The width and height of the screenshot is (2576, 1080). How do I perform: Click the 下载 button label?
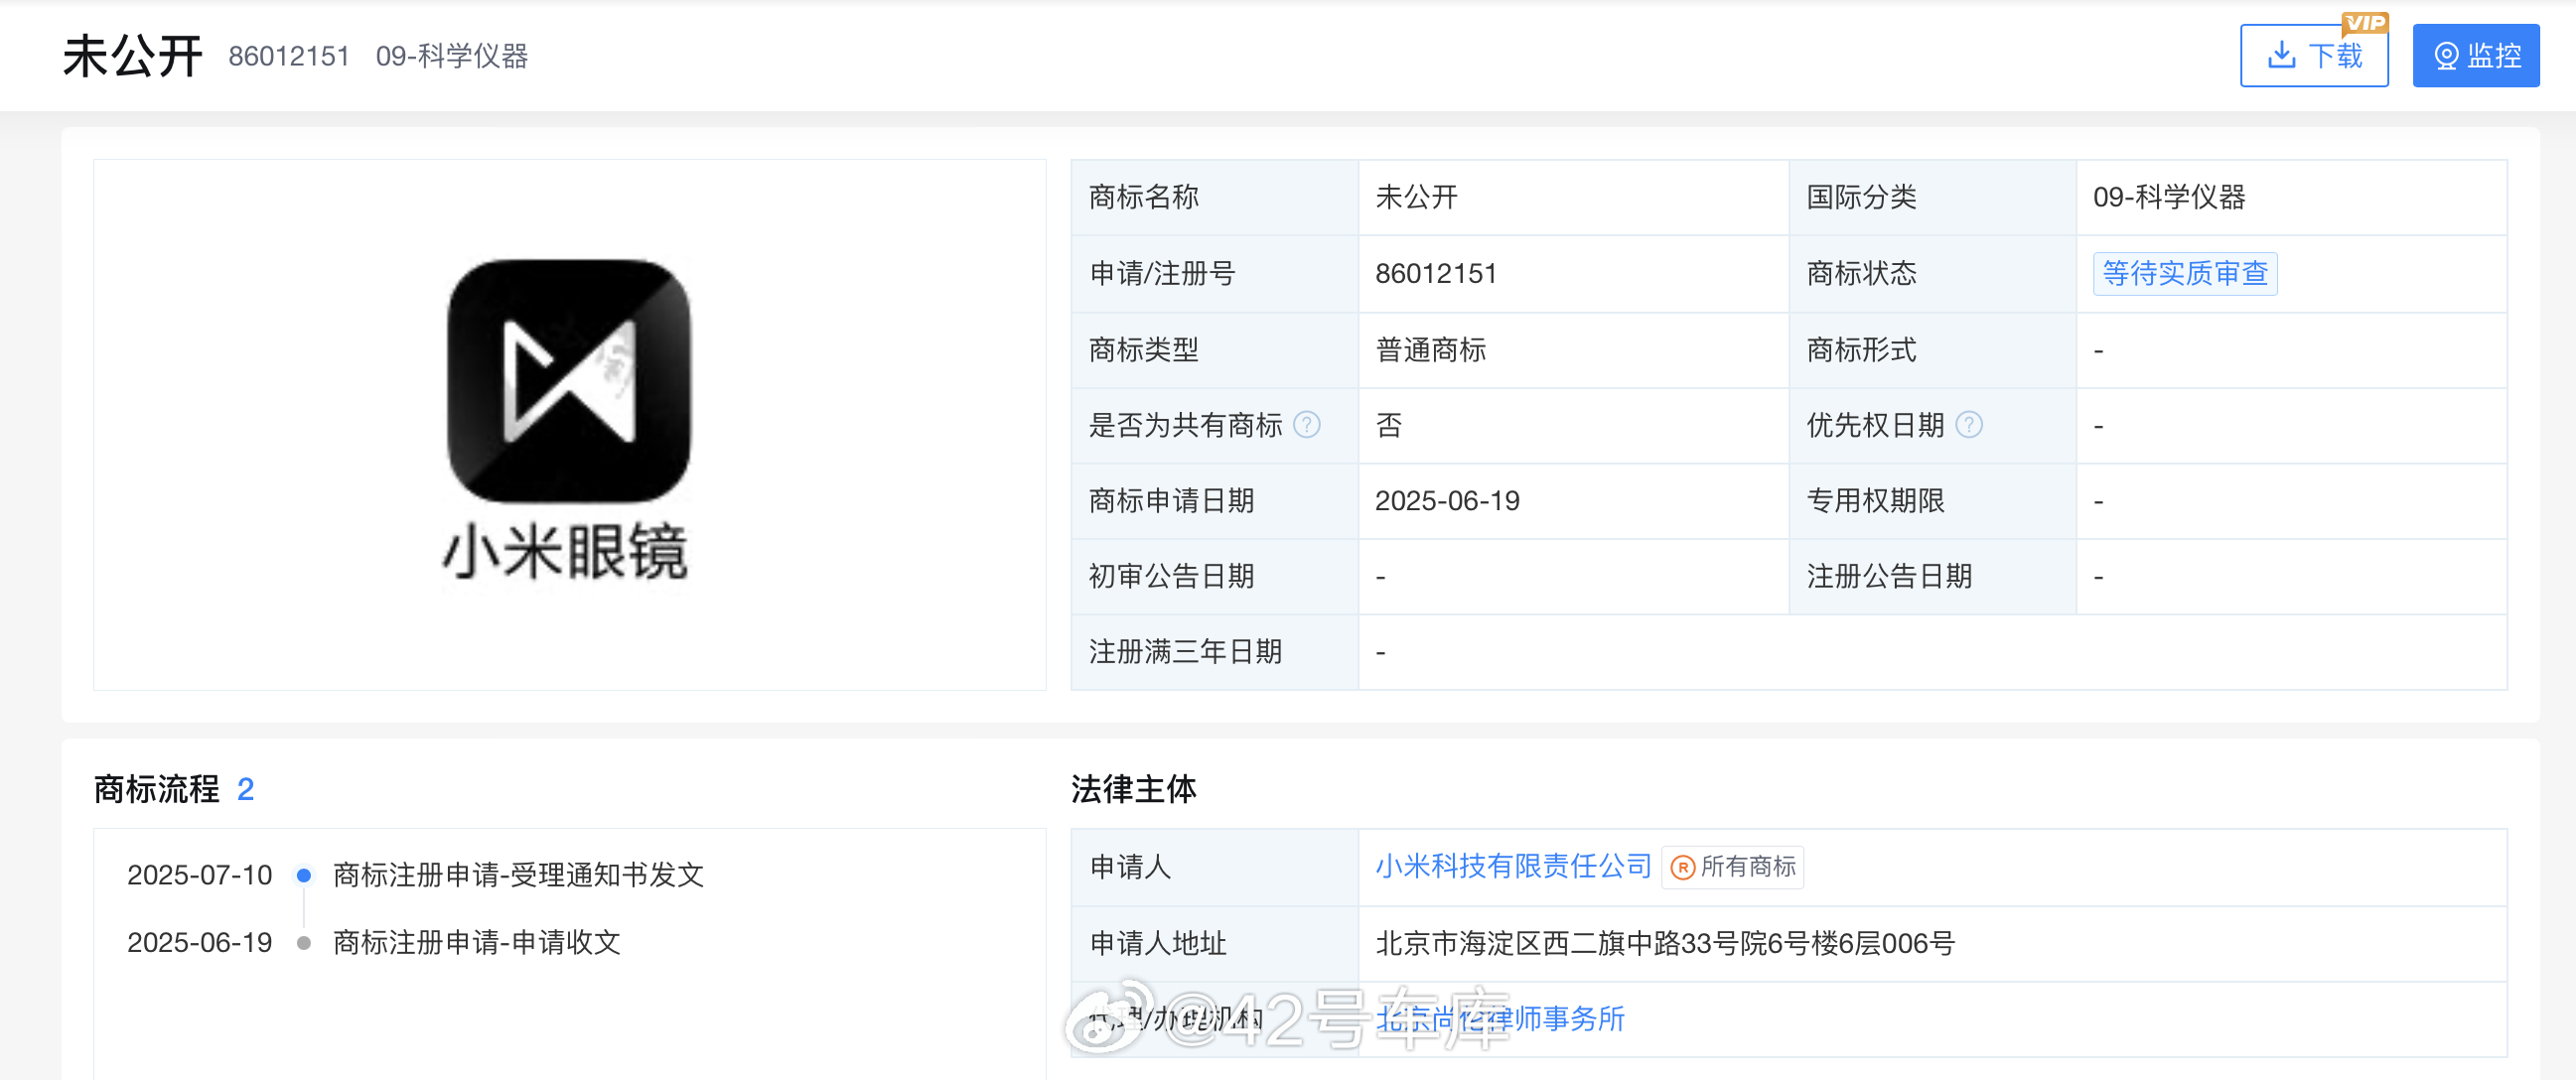point(2335,56)
